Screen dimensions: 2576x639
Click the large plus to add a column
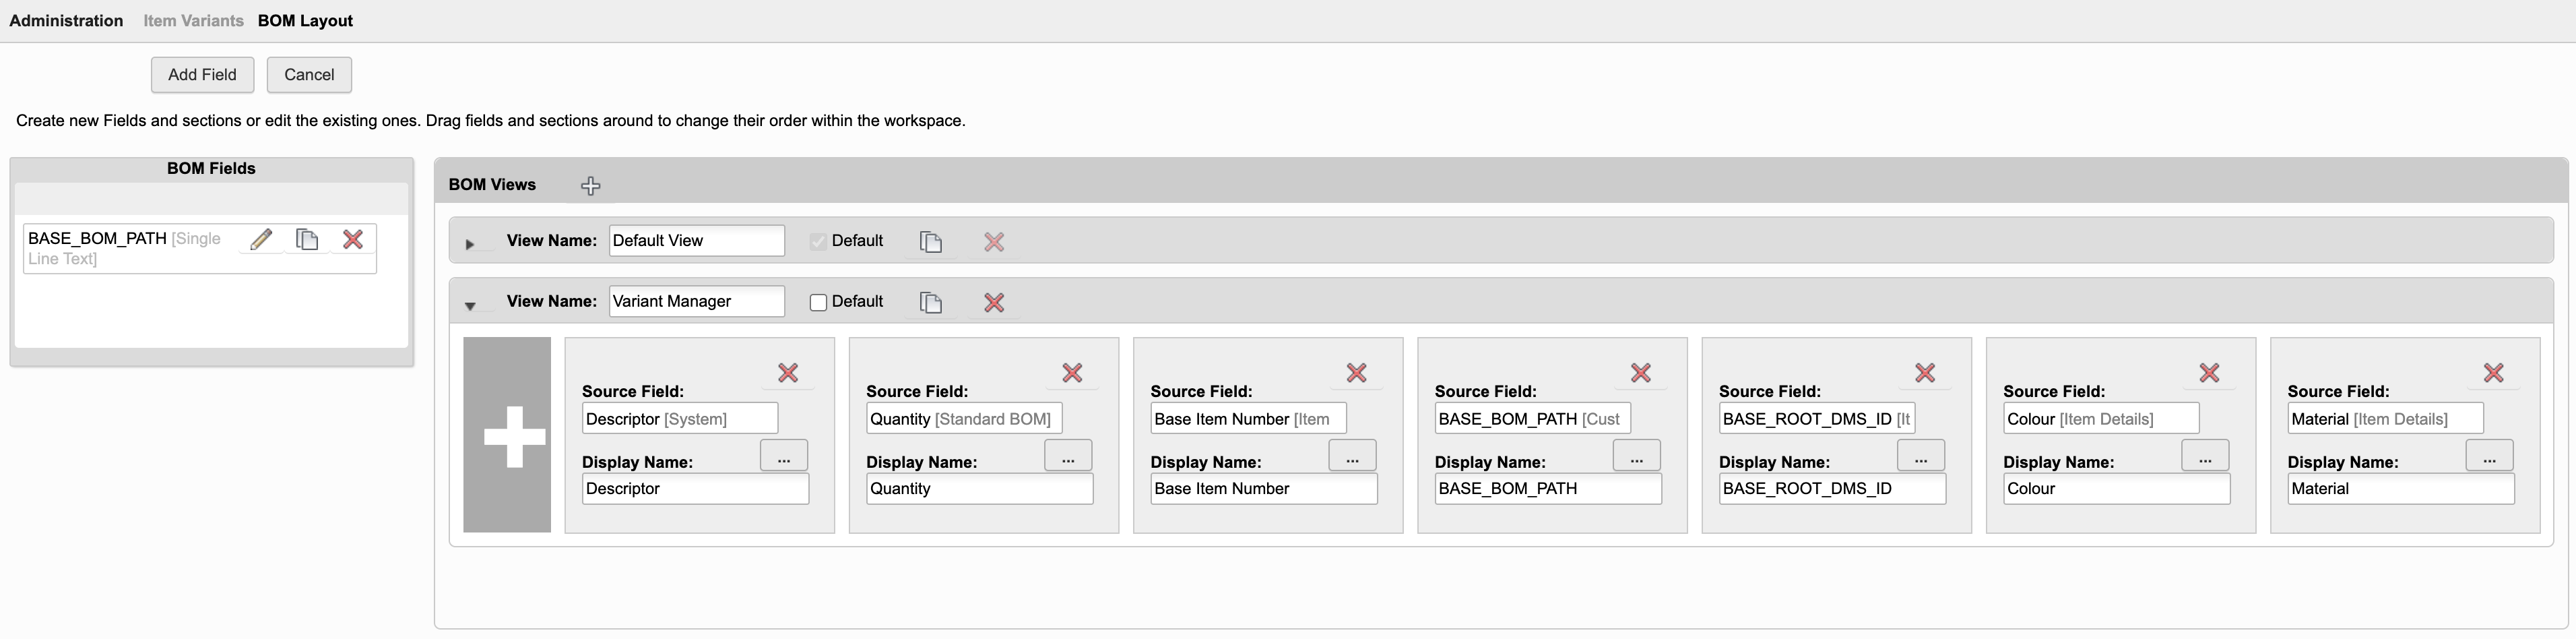click(x=507, y=435)
